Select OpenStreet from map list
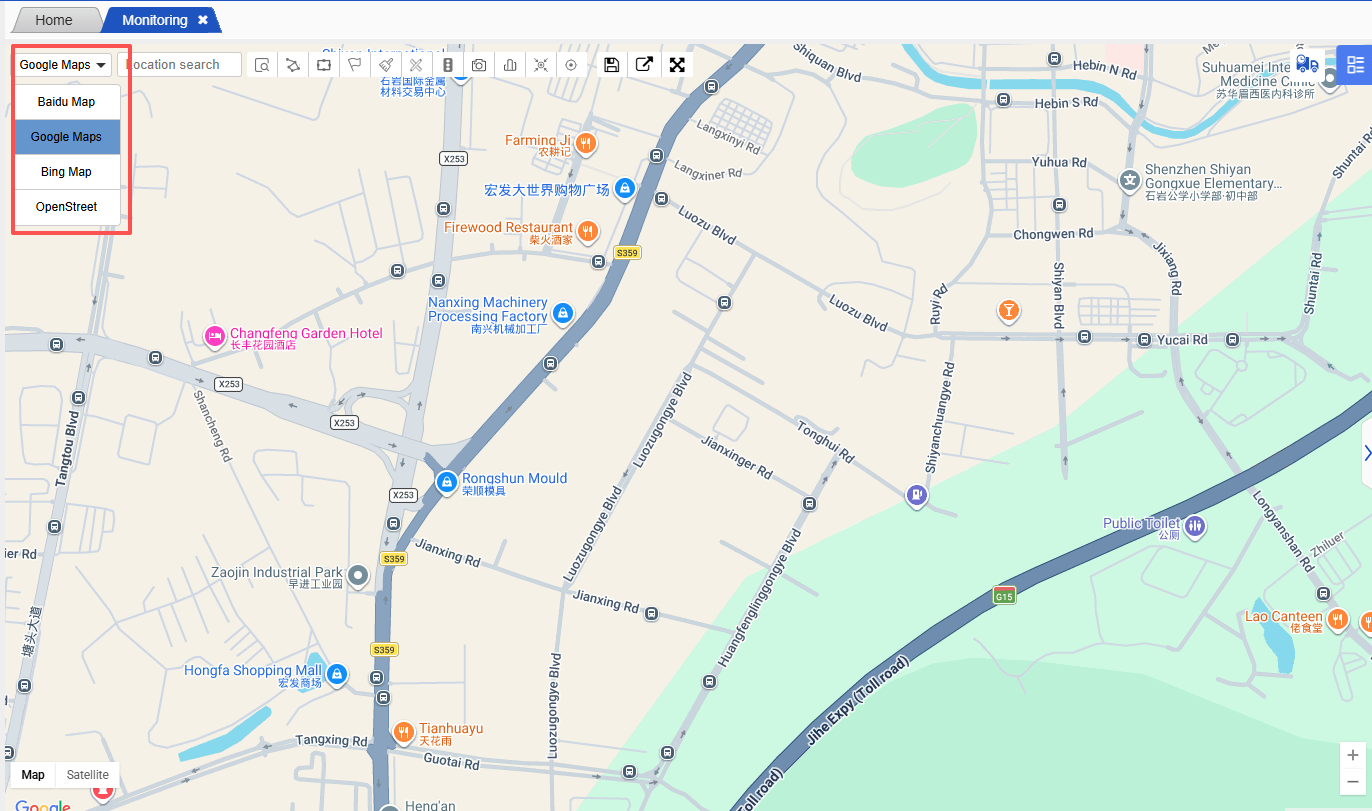This screenshot has height=811, width=1372. [x=67, y=207]
